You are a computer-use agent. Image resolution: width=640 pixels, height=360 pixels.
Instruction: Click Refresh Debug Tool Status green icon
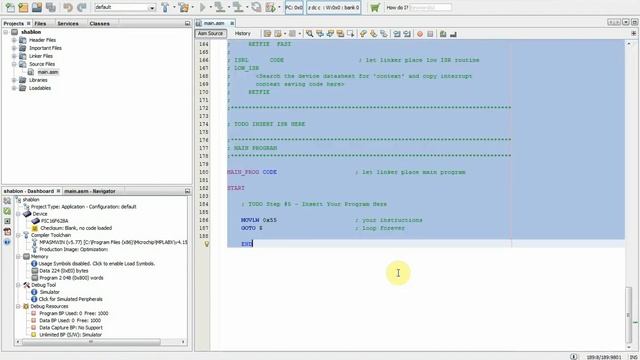pos(7,211)
